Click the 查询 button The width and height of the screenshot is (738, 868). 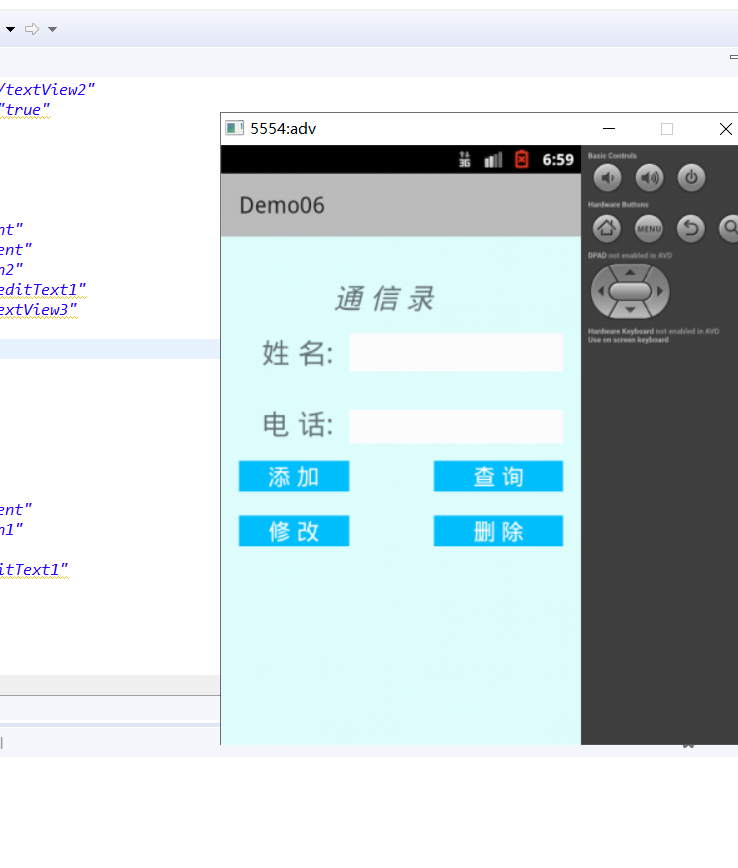click(x=498, y=476)
